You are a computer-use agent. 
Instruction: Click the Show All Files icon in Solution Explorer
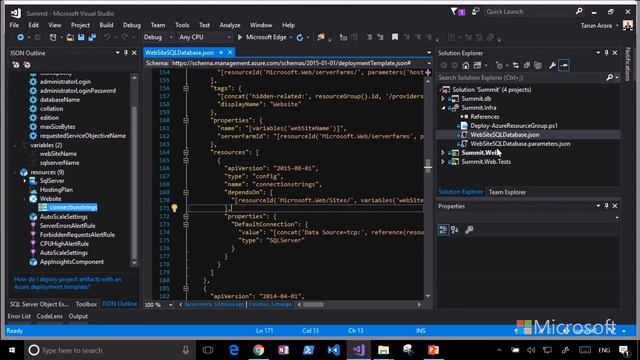538,65
